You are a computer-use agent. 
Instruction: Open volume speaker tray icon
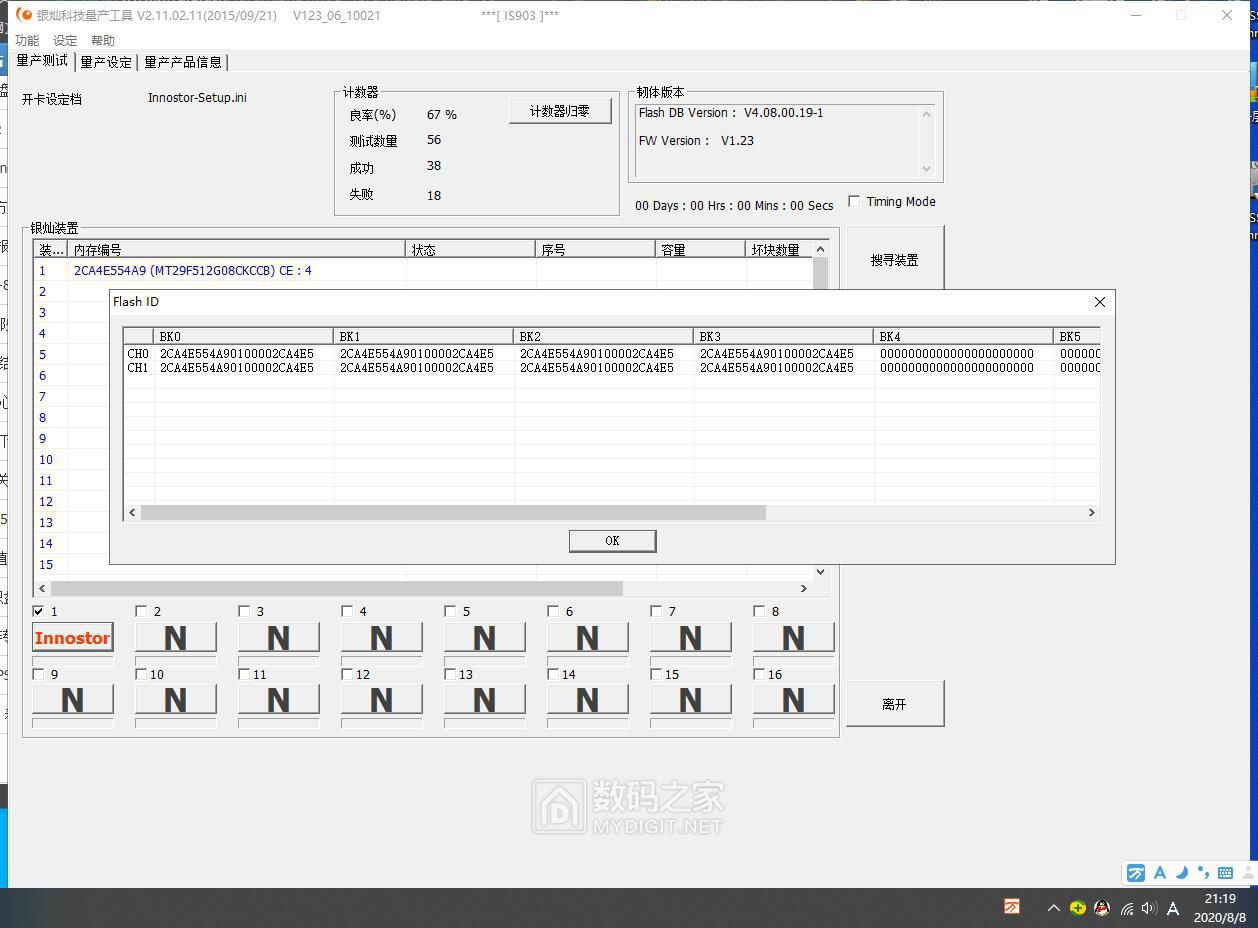tap(1149, 909)
